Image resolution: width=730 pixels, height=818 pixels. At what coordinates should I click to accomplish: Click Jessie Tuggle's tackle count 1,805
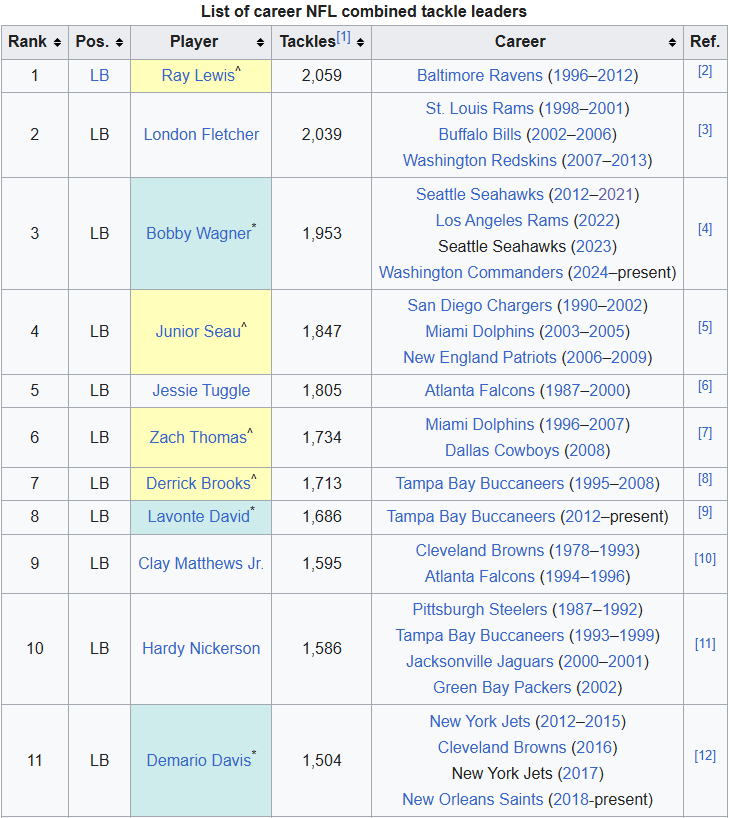coord(322,391)
